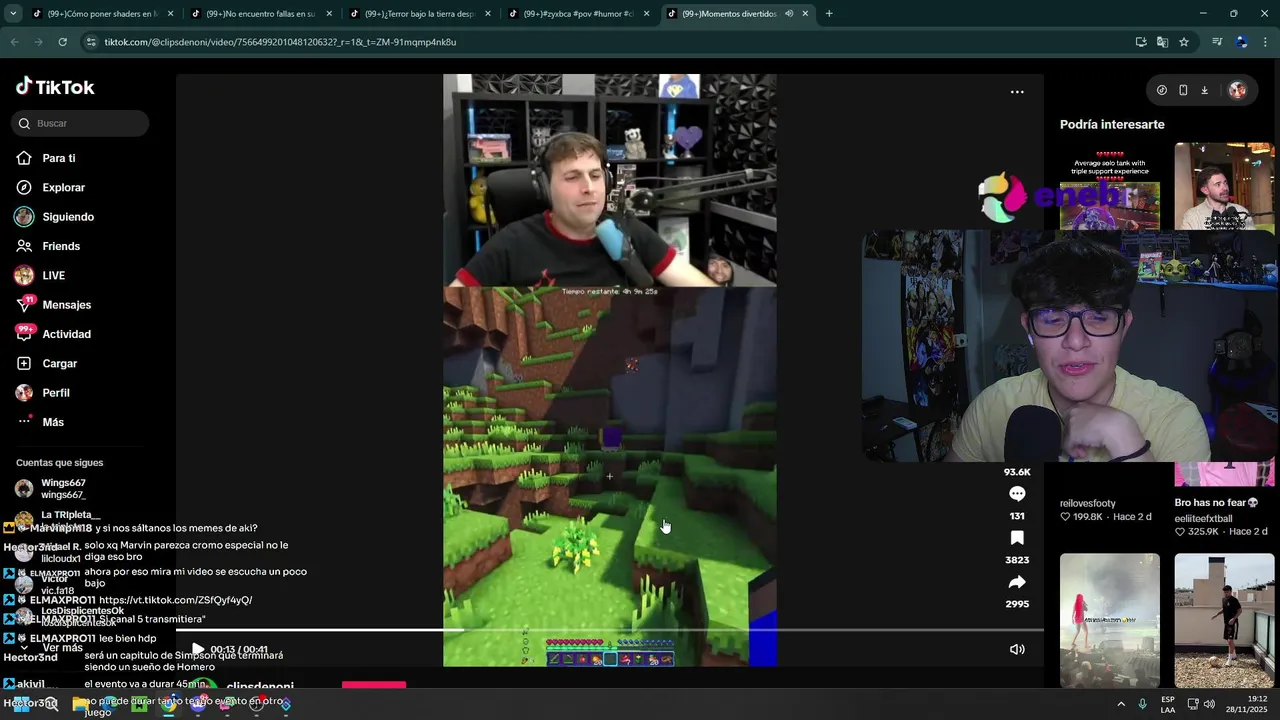Go to Perfil page
The image size is (1280, 720).
(56, 393)
